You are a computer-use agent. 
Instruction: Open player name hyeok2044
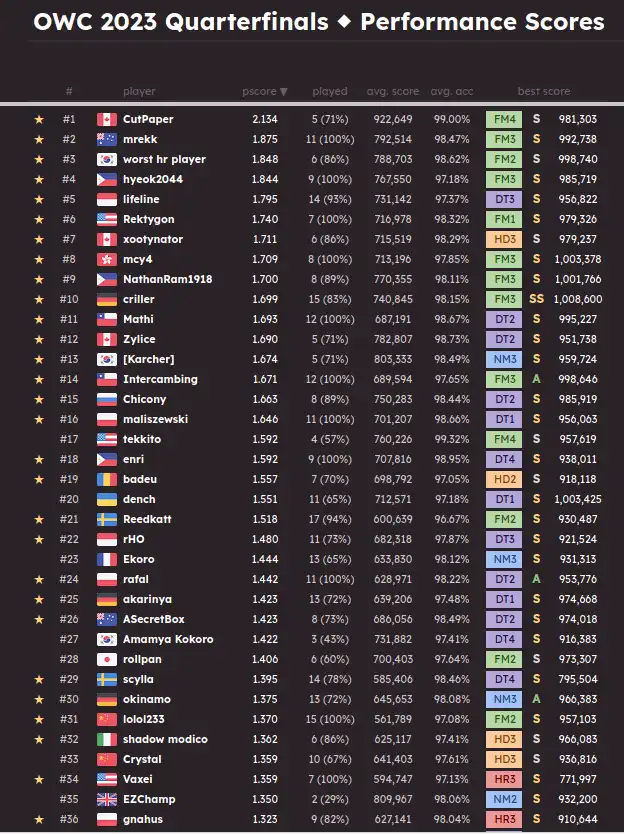tap(153, 179)
